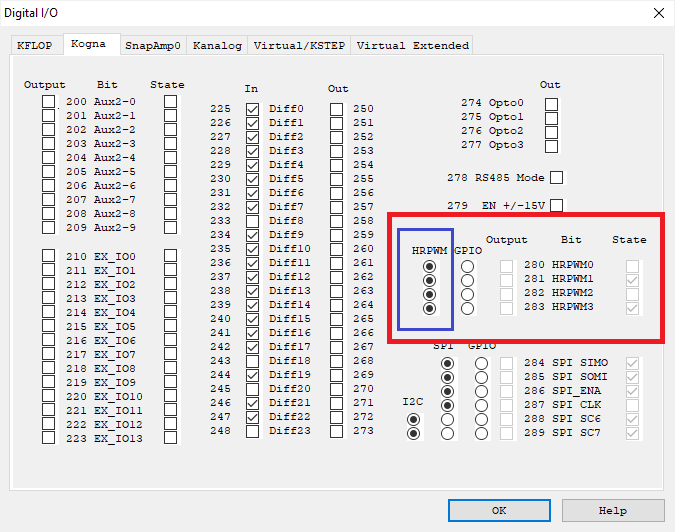Enable the 279 EN +/-15V checkbox
The image size is (675, 532).
click(557, 206)
